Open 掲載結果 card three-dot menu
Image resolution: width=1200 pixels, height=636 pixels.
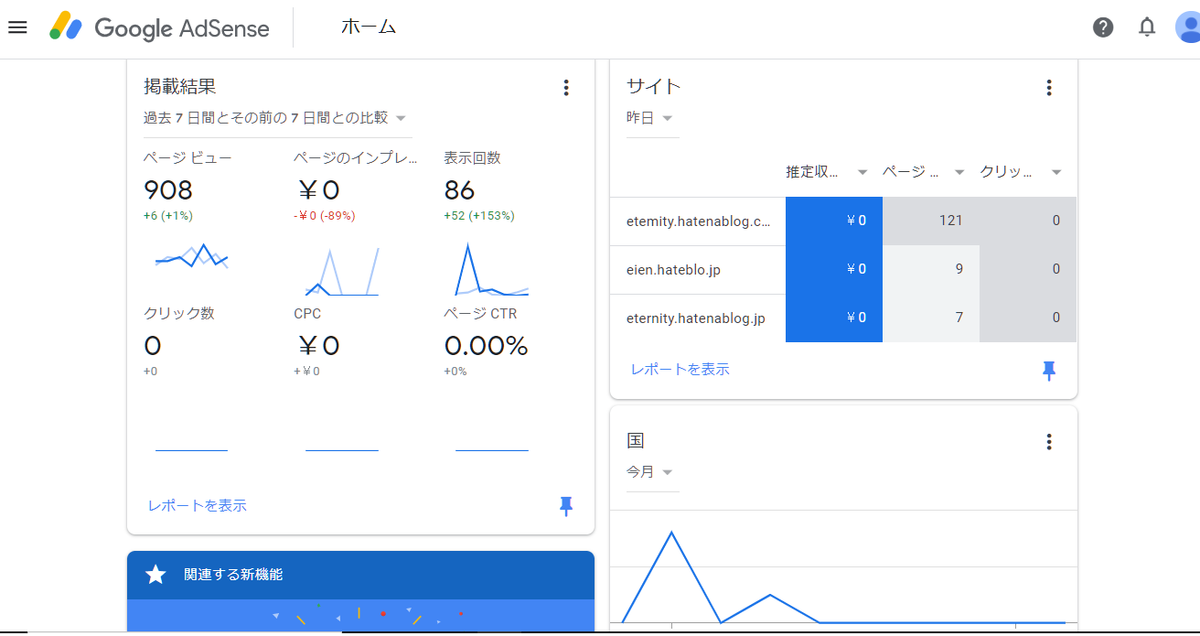(x=566, y=88)
